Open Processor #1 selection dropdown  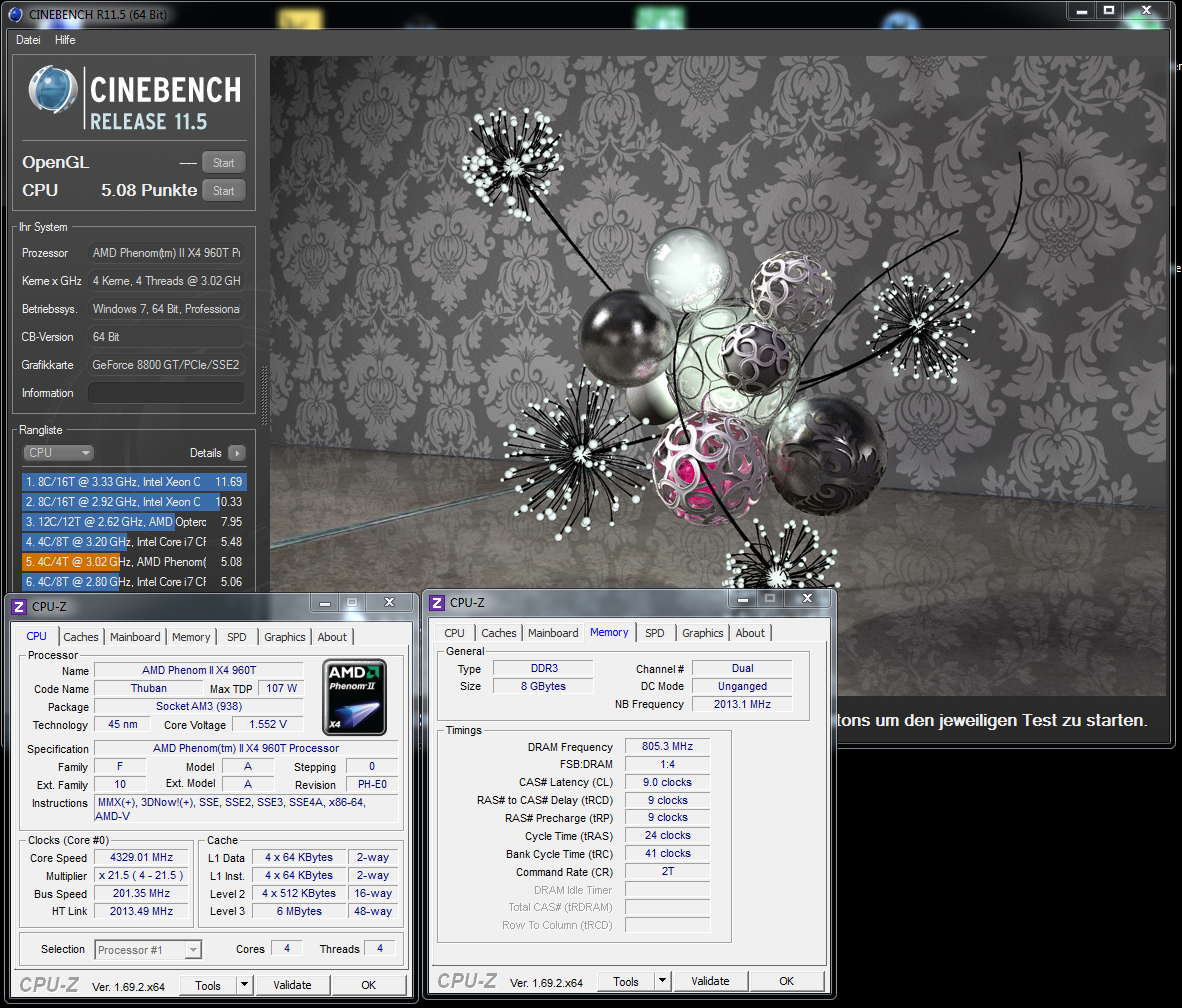148,950
